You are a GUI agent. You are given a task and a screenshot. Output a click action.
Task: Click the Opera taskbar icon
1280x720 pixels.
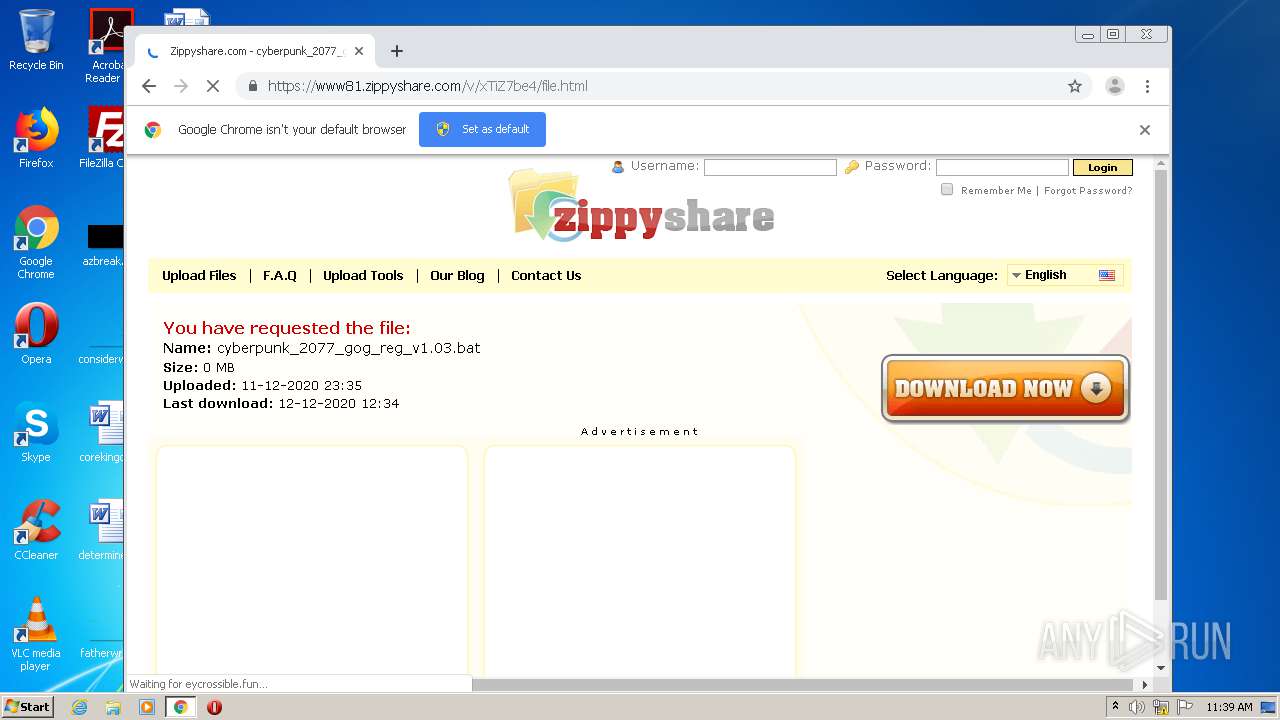tap(214, 707)
